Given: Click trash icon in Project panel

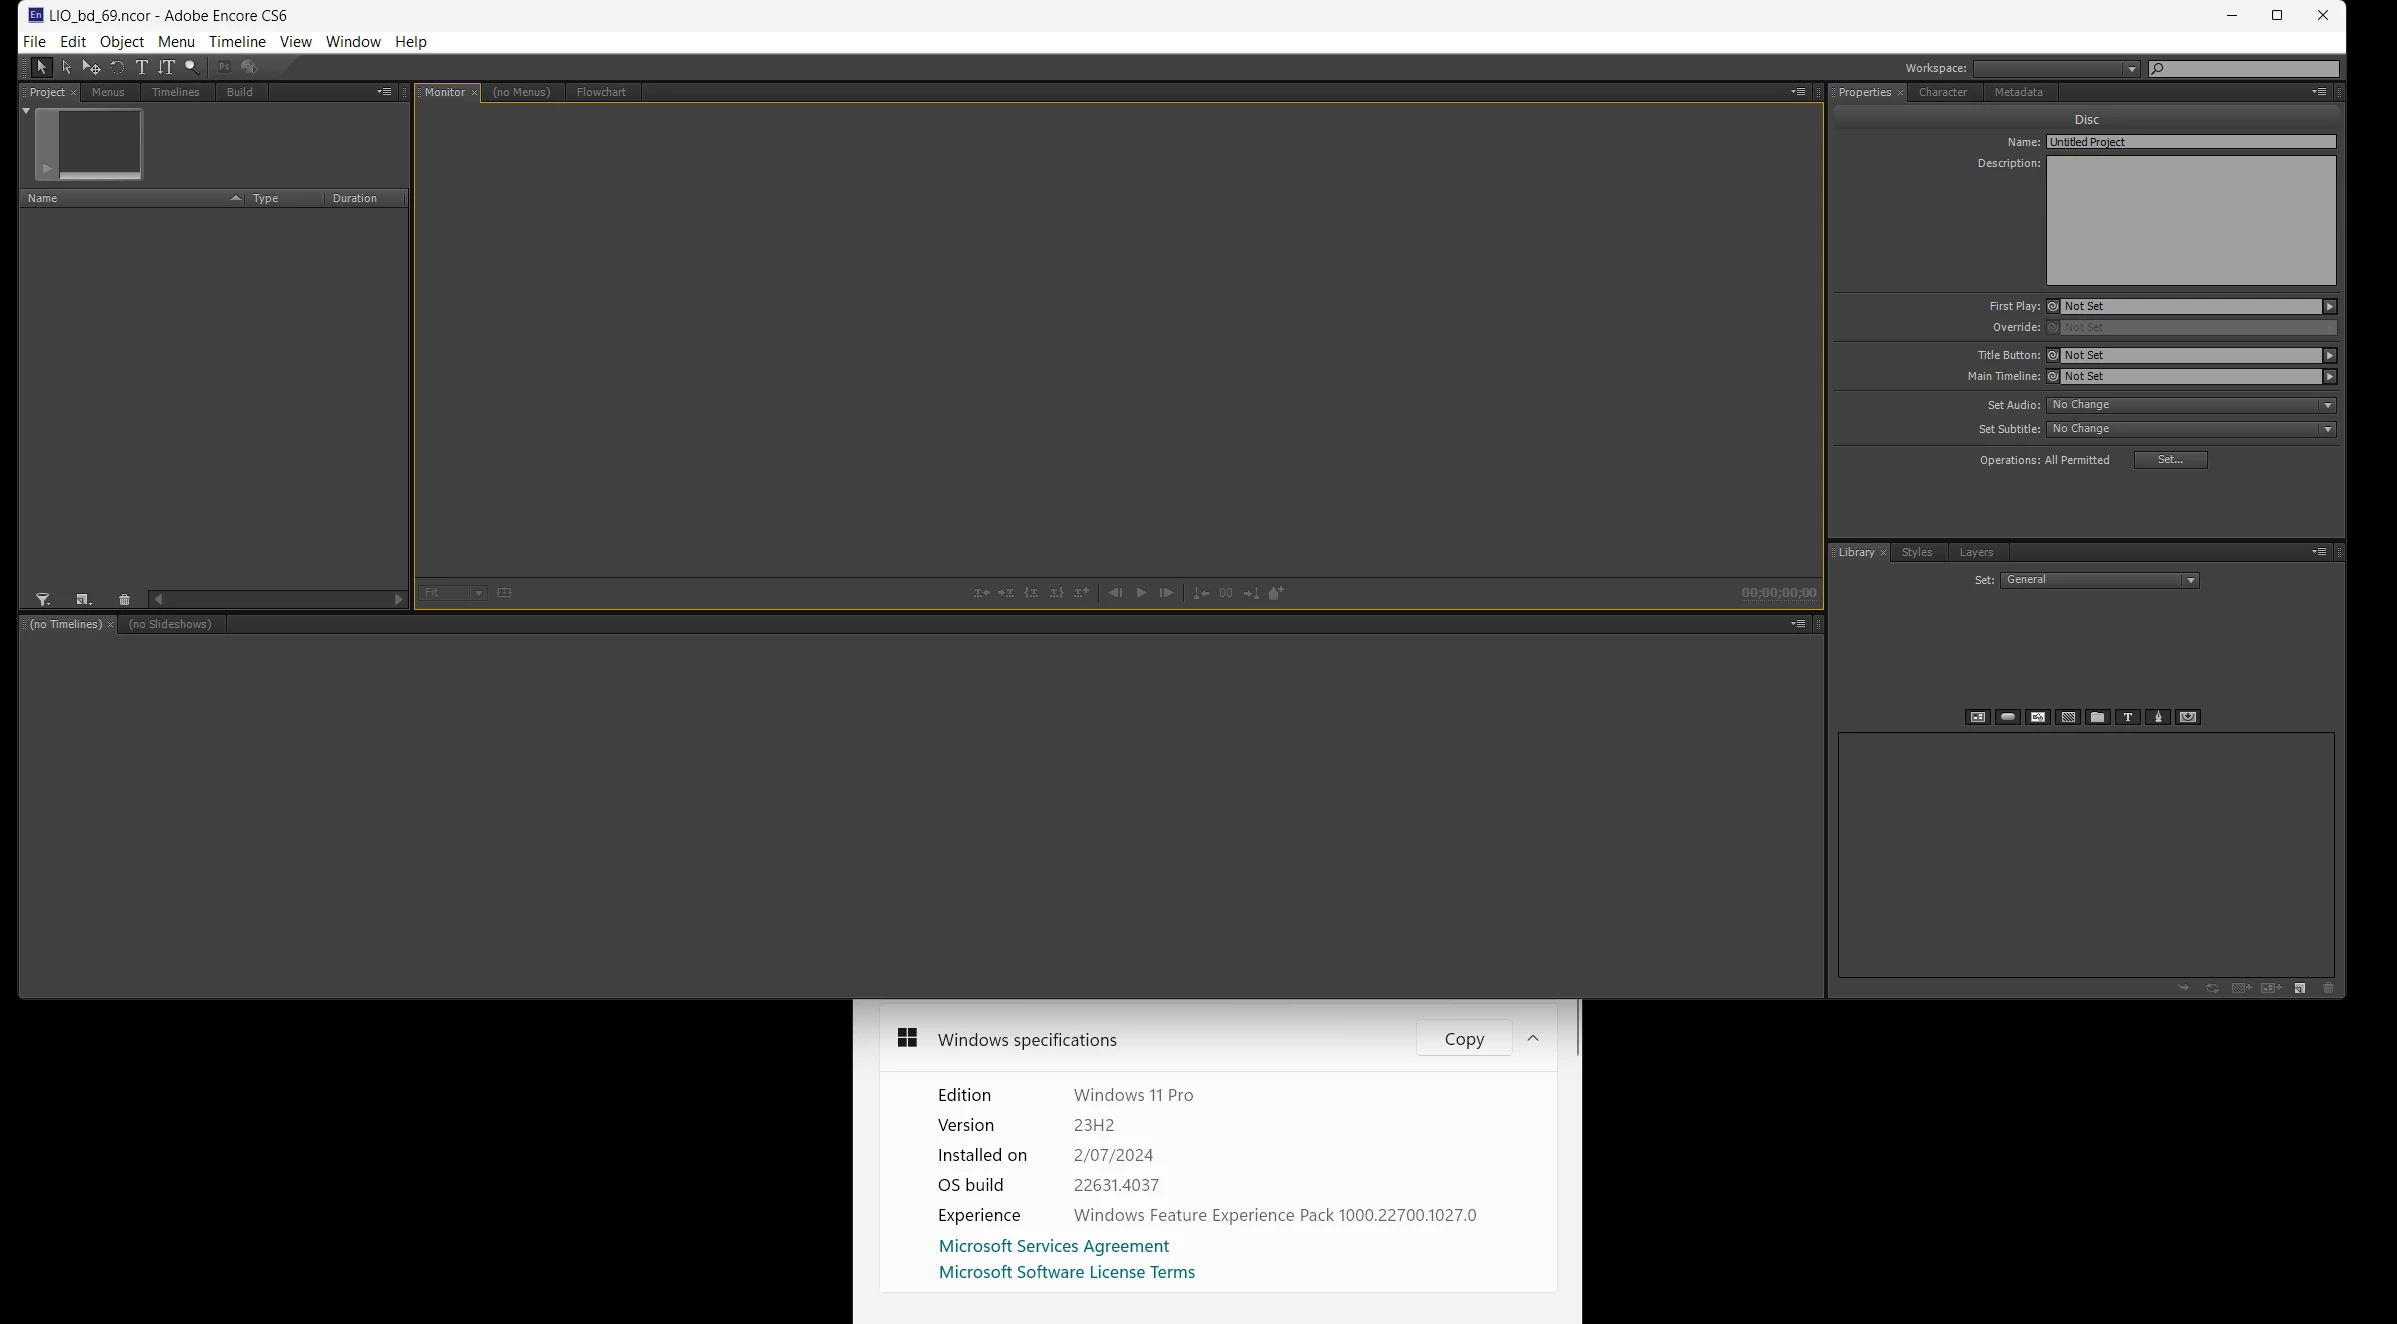Looking at the screenshot, I should pyautogui.click(x=124, y=600).
